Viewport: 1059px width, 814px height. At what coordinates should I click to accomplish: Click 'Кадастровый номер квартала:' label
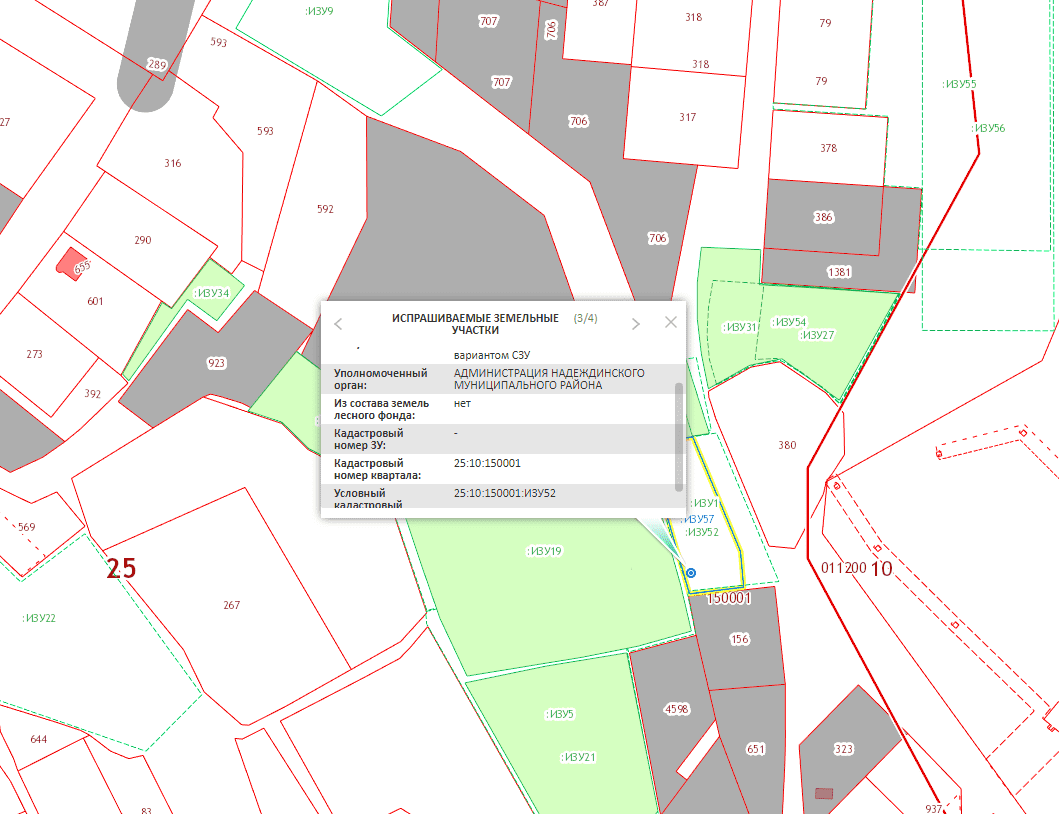click(x=377, y=469)
